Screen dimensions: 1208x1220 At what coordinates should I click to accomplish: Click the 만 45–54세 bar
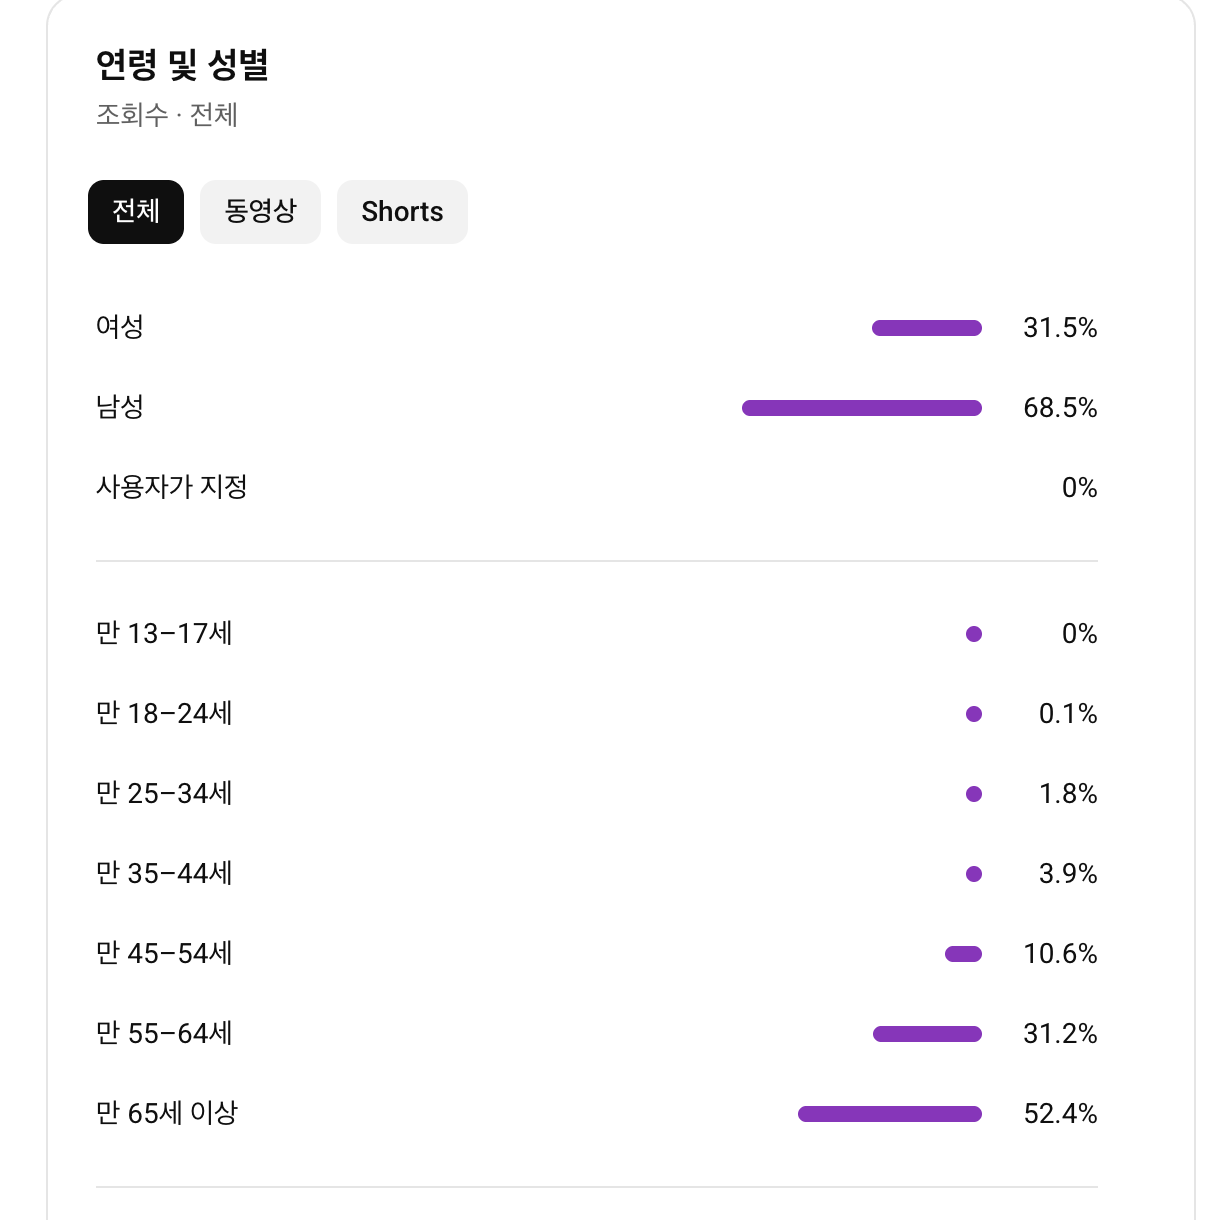click(963, 954)
